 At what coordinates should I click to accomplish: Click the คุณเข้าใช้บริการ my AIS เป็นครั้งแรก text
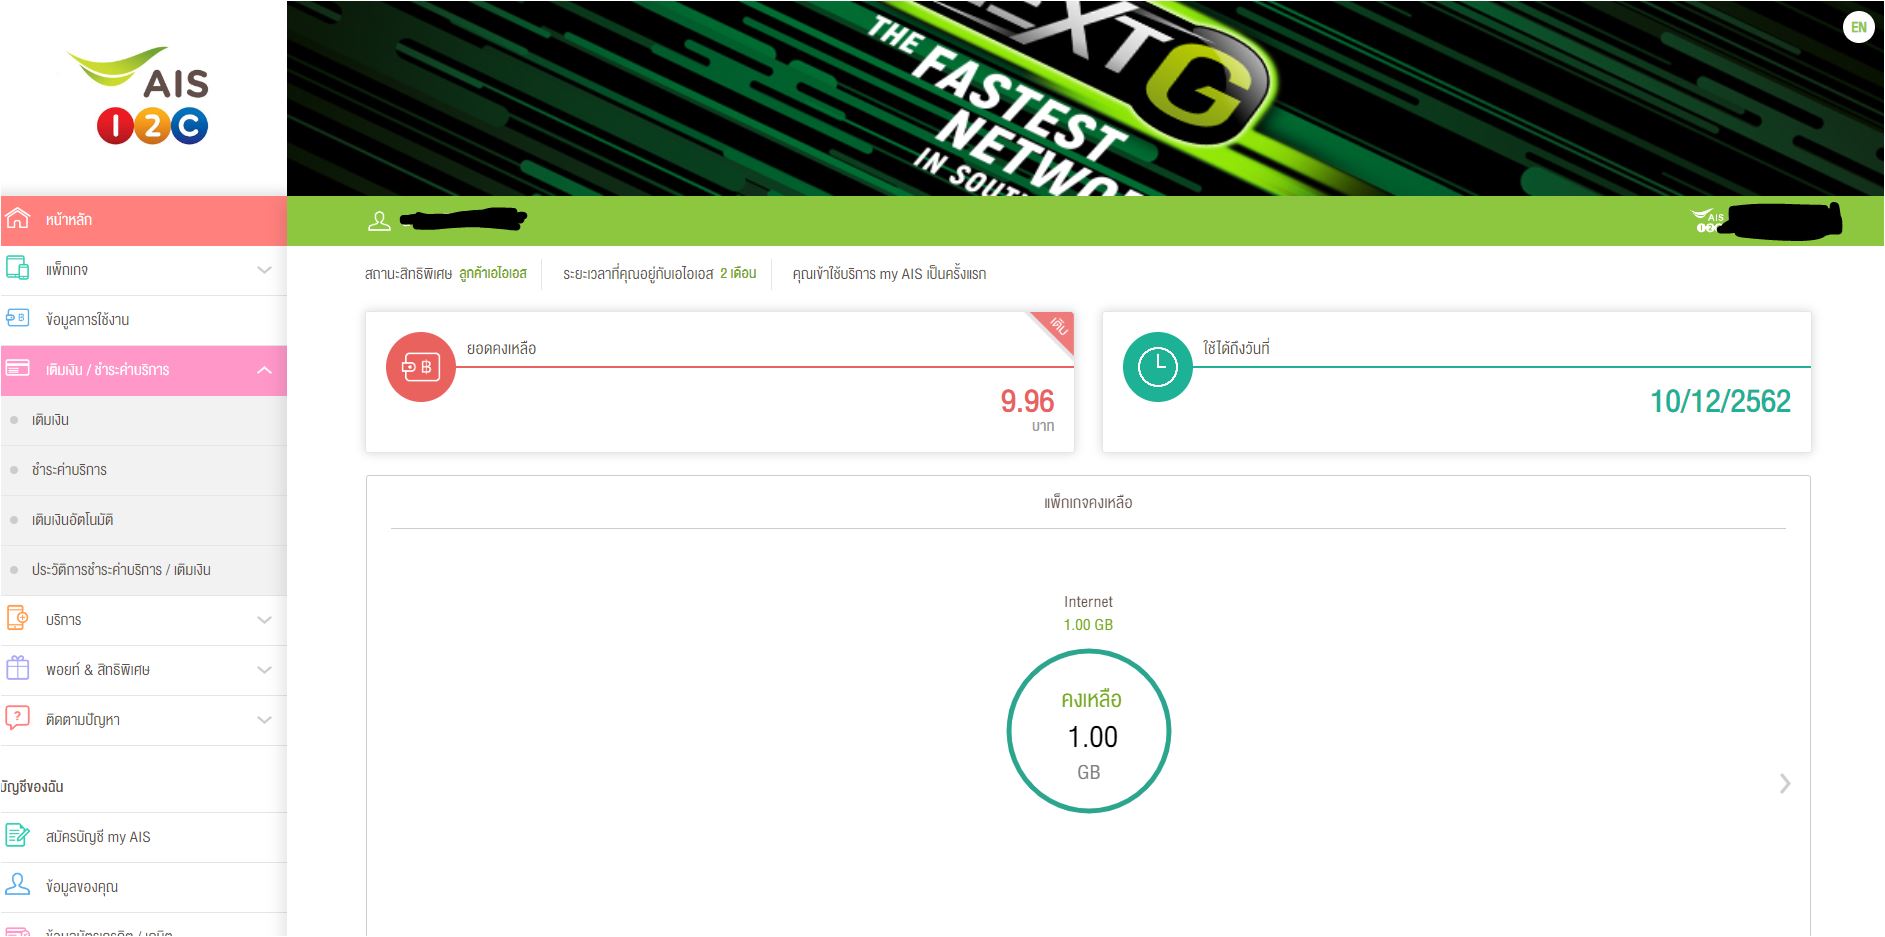pyautogui.click(x=889, y=273)
